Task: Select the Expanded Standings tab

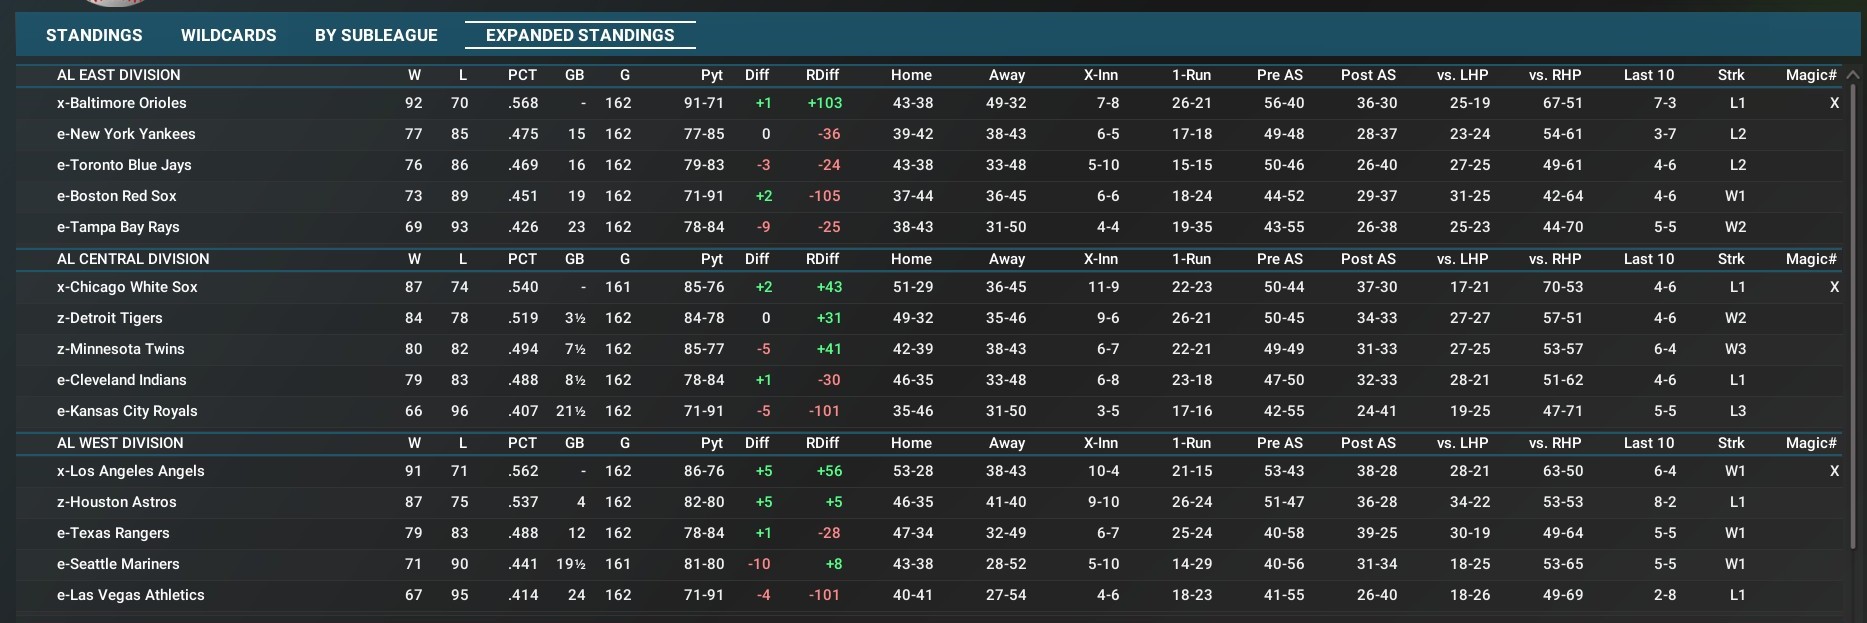Action: tap(580, 35)
